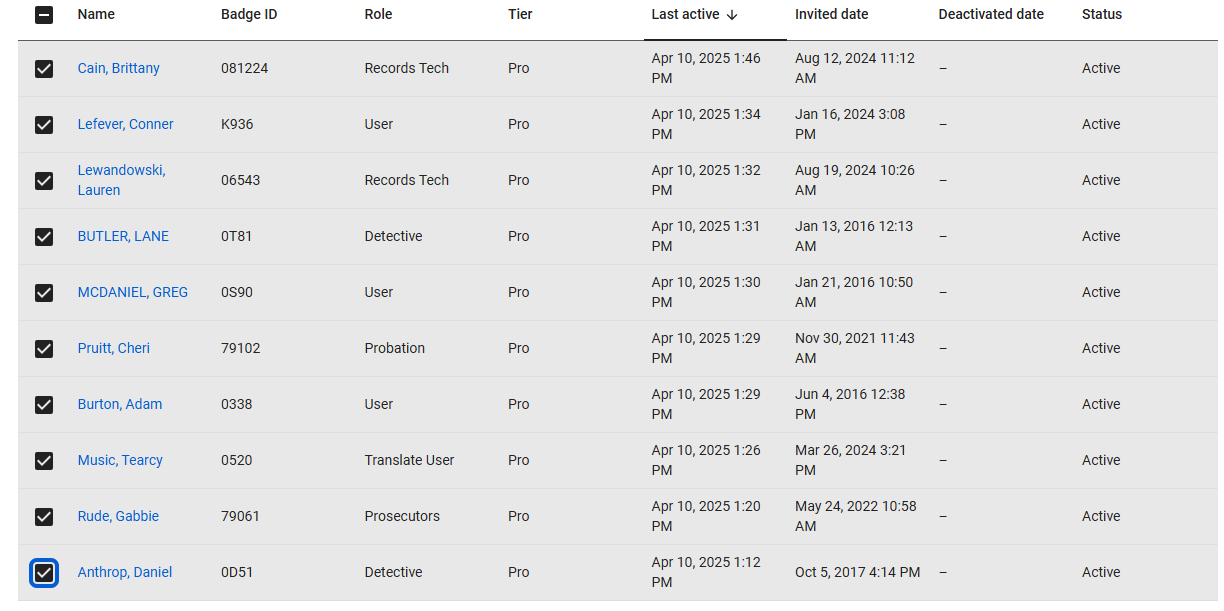Image resolution: width=1224 pixels, height=611 pixels.
Task: Sort the table by Name column
Action: [x=96, y=15]
